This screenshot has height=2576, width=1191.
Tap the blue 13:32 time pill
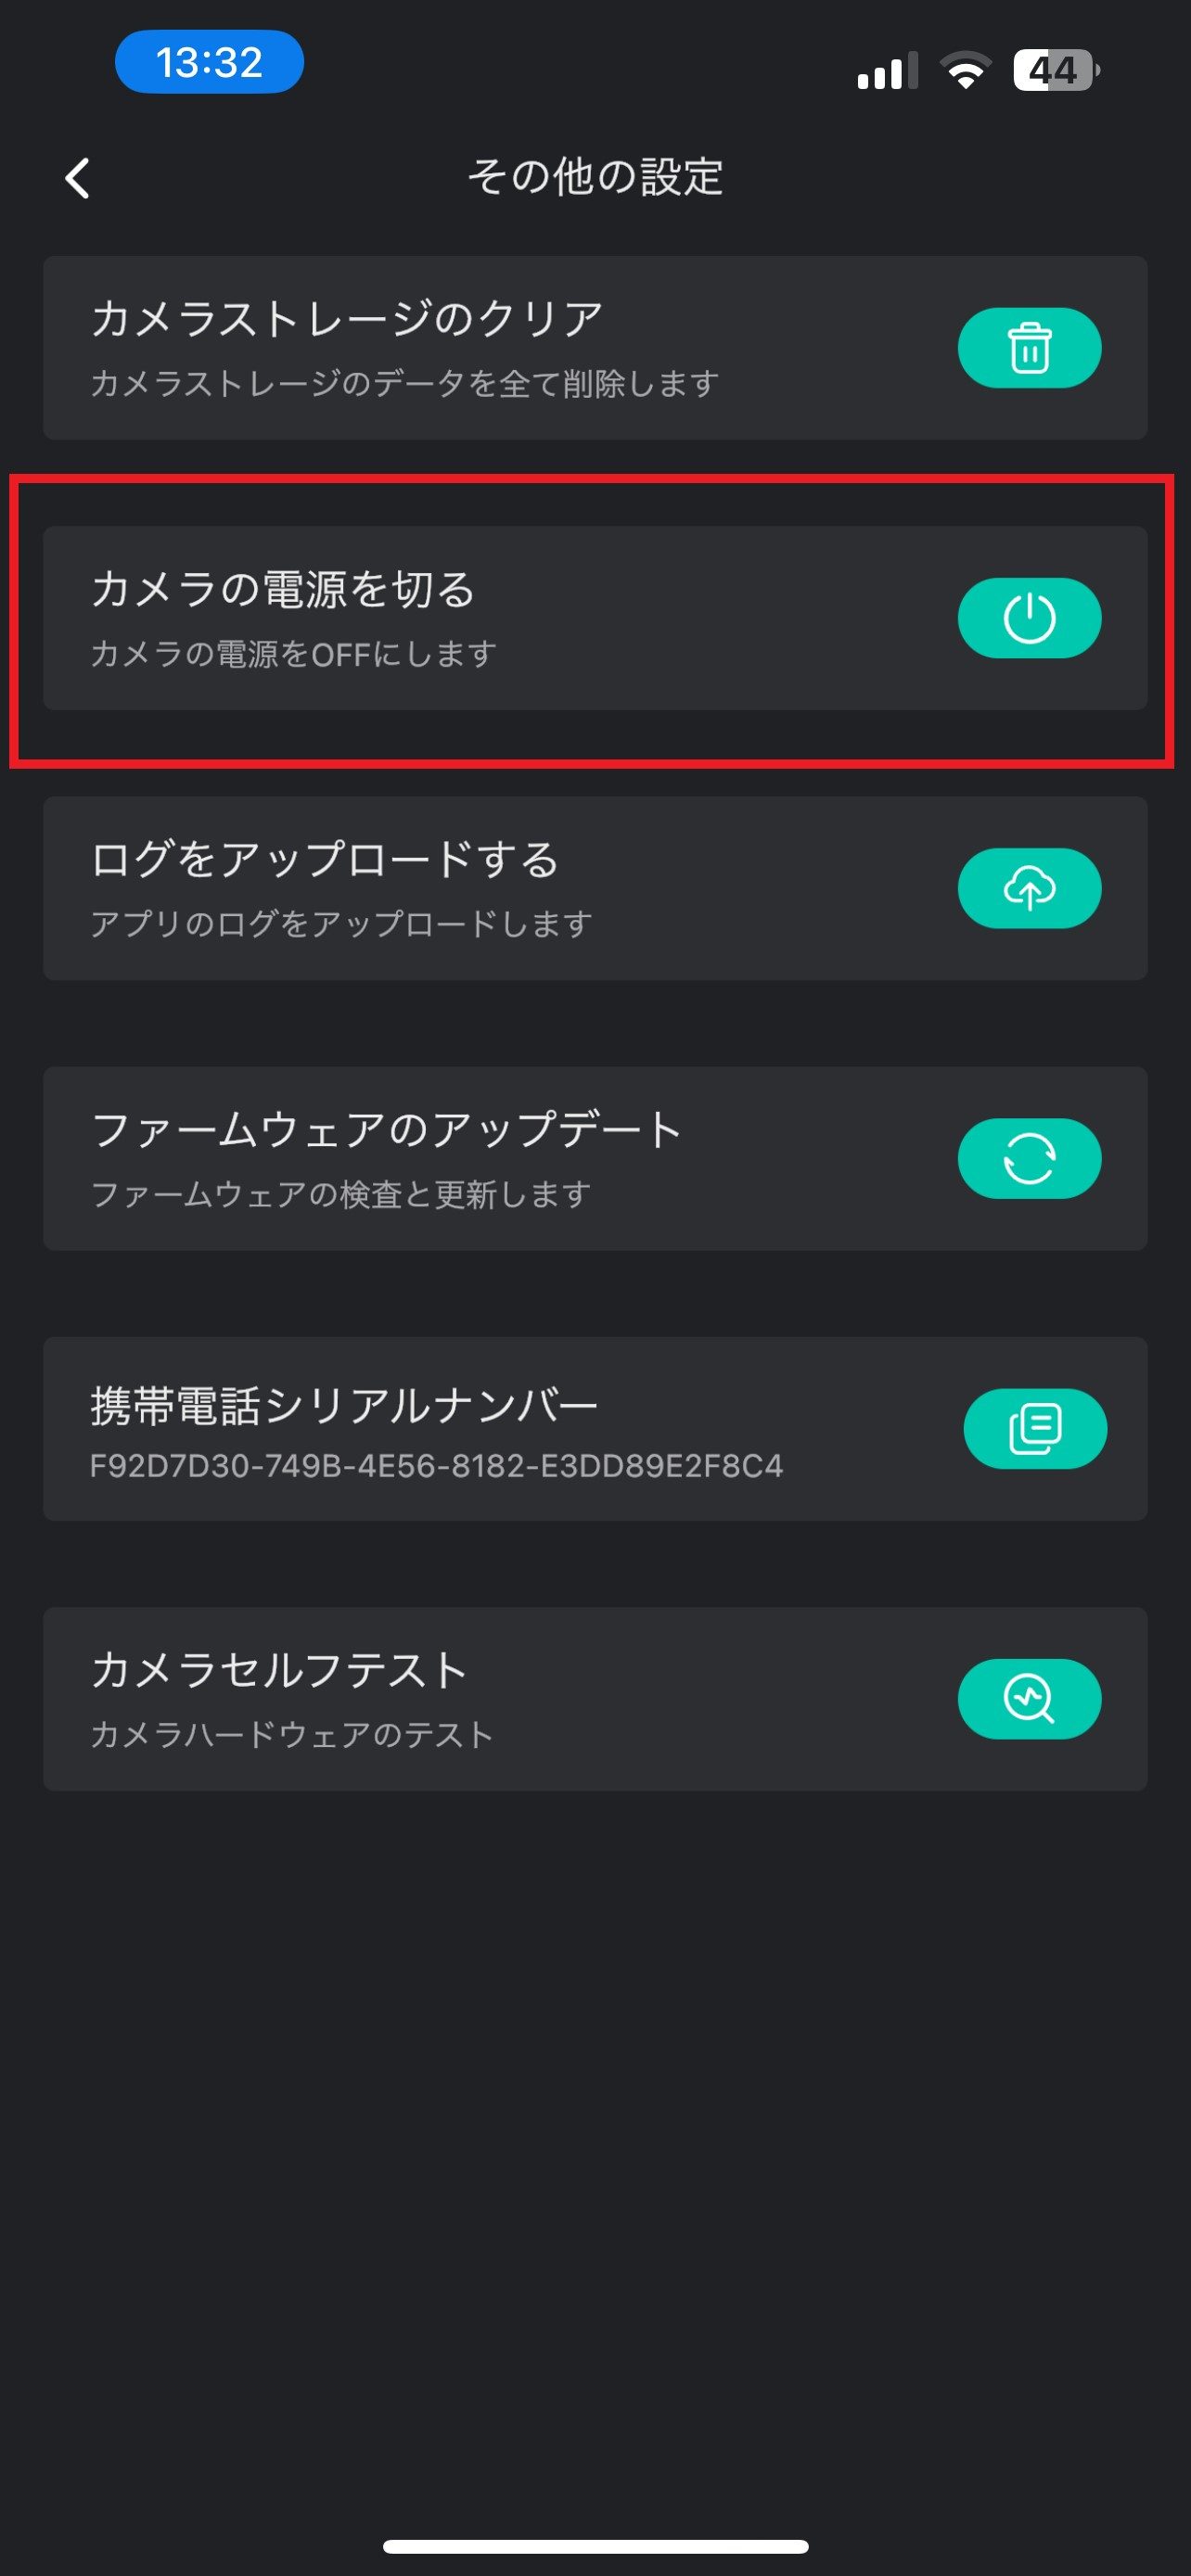[209, 62]
